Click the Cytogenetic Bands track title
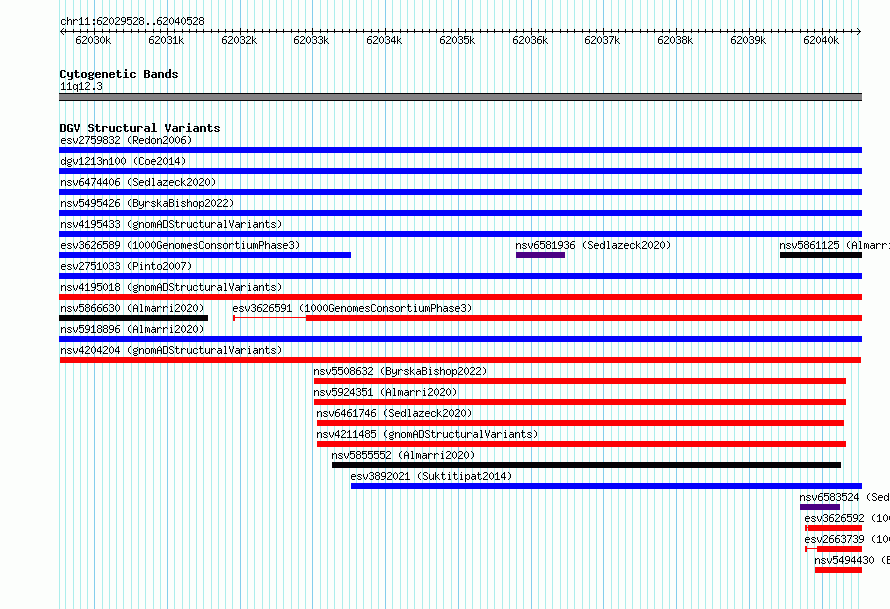This screenshot has width=890, height=609. click(x=119, y=74)
